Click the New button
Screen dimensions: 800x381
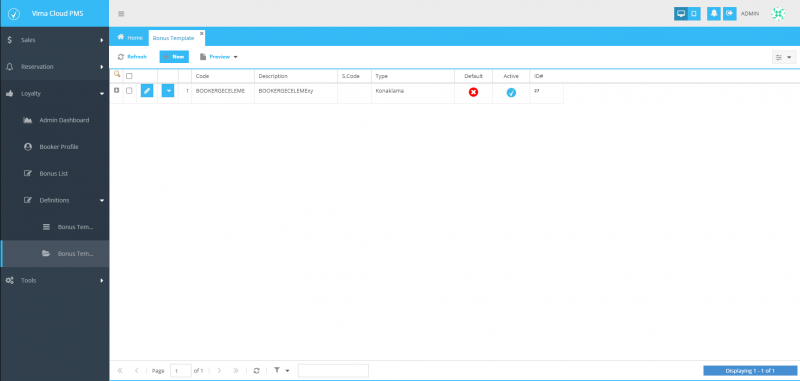click(x=174, y=57)
